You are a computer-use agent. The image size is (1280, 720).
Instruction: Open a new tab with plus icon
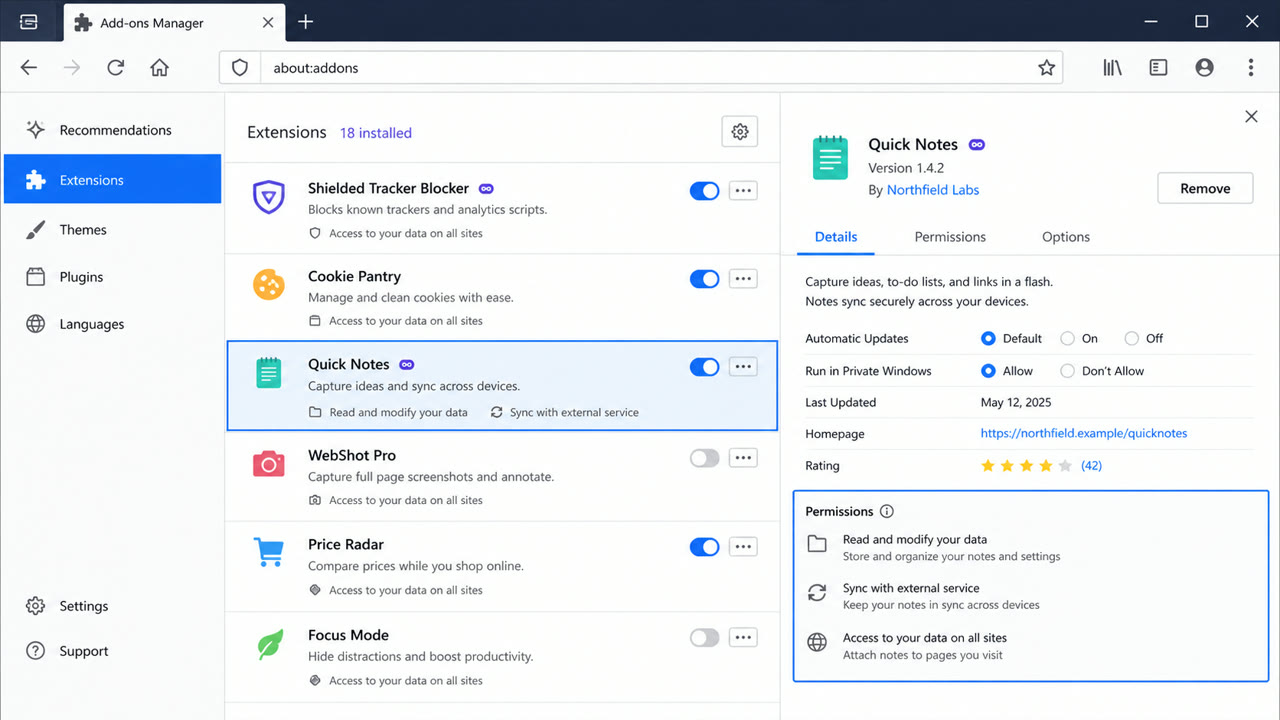pyautogui.click(x=305, y=22)
